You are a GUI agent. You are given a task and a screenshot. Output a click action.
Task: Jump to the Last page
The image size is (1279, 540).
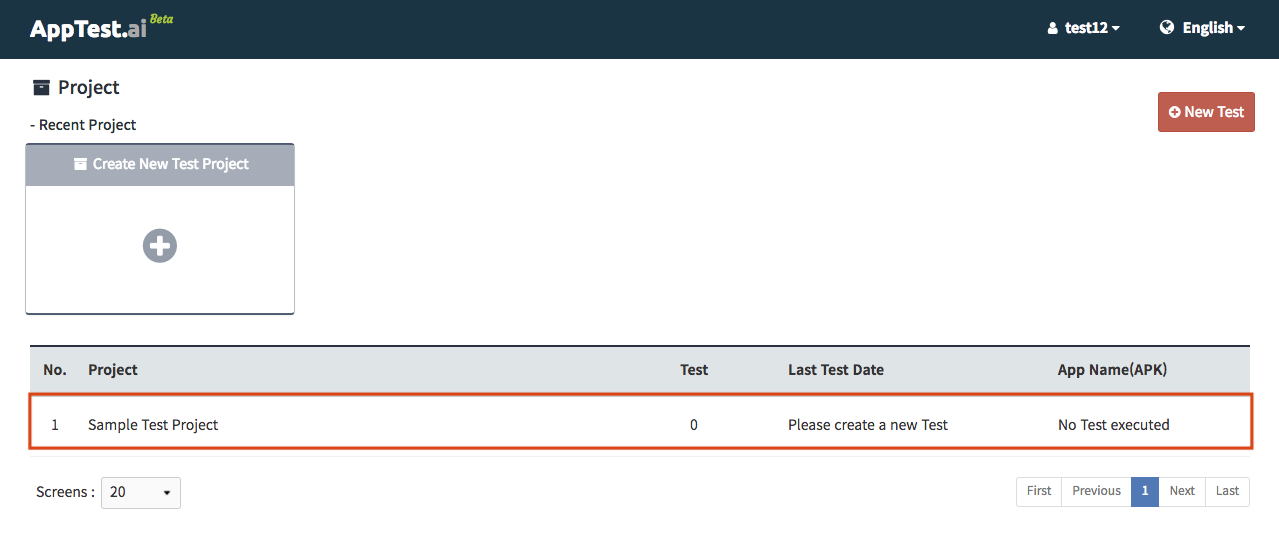[x=1227, y=491]
